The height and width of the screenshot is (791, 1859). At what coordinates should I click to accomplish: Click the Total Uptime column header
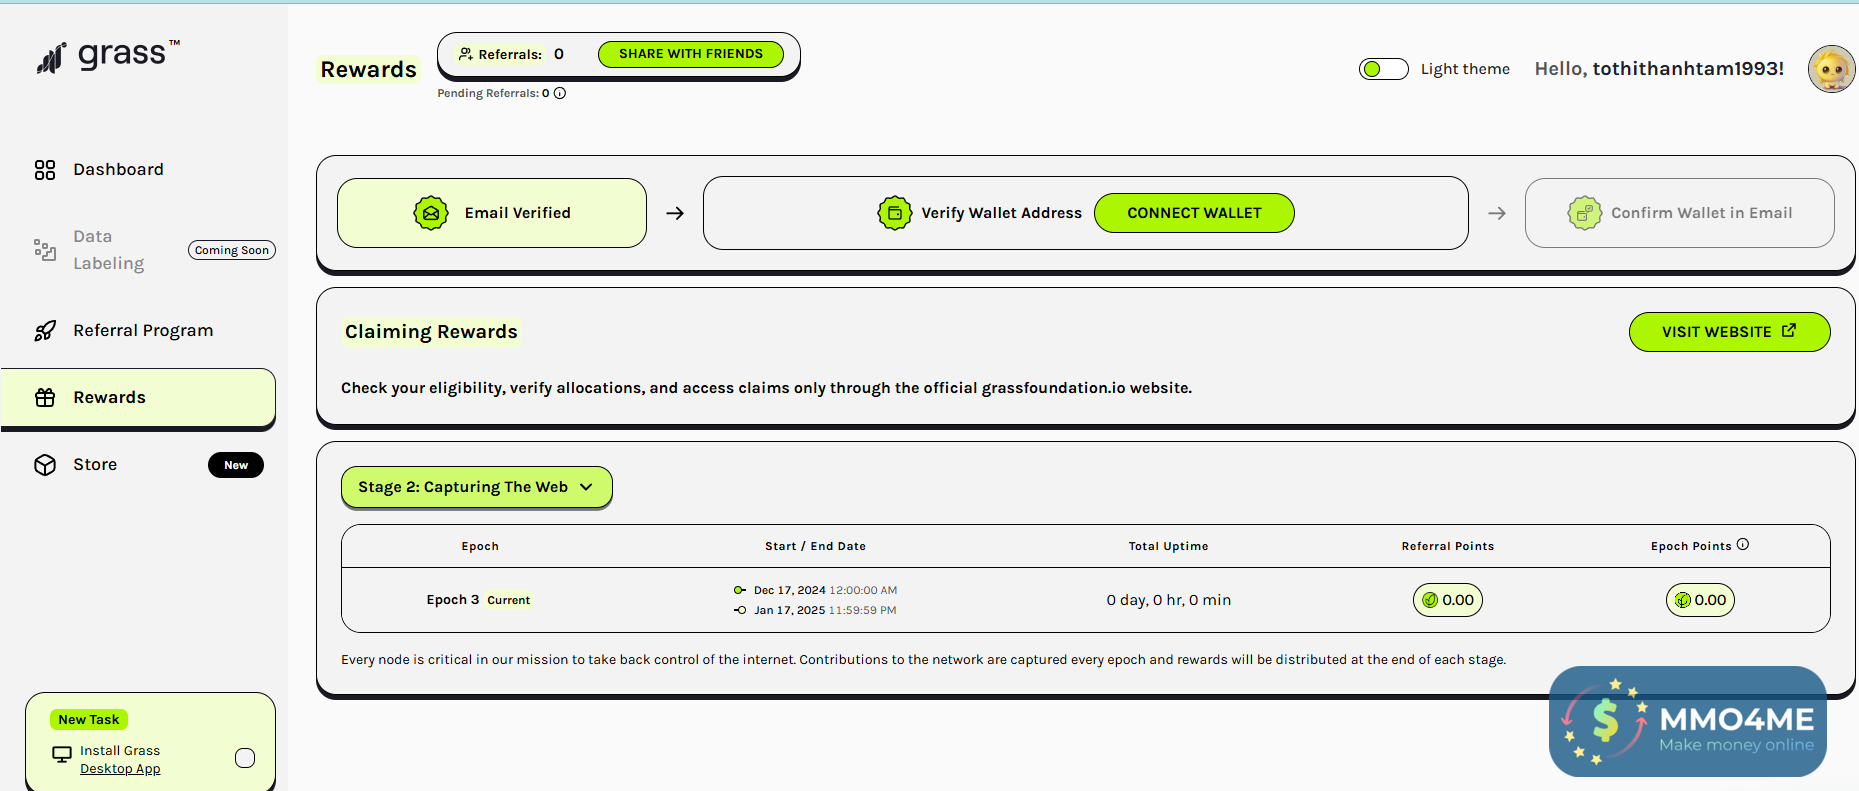pyautogui.click(x=1169, y=546)
